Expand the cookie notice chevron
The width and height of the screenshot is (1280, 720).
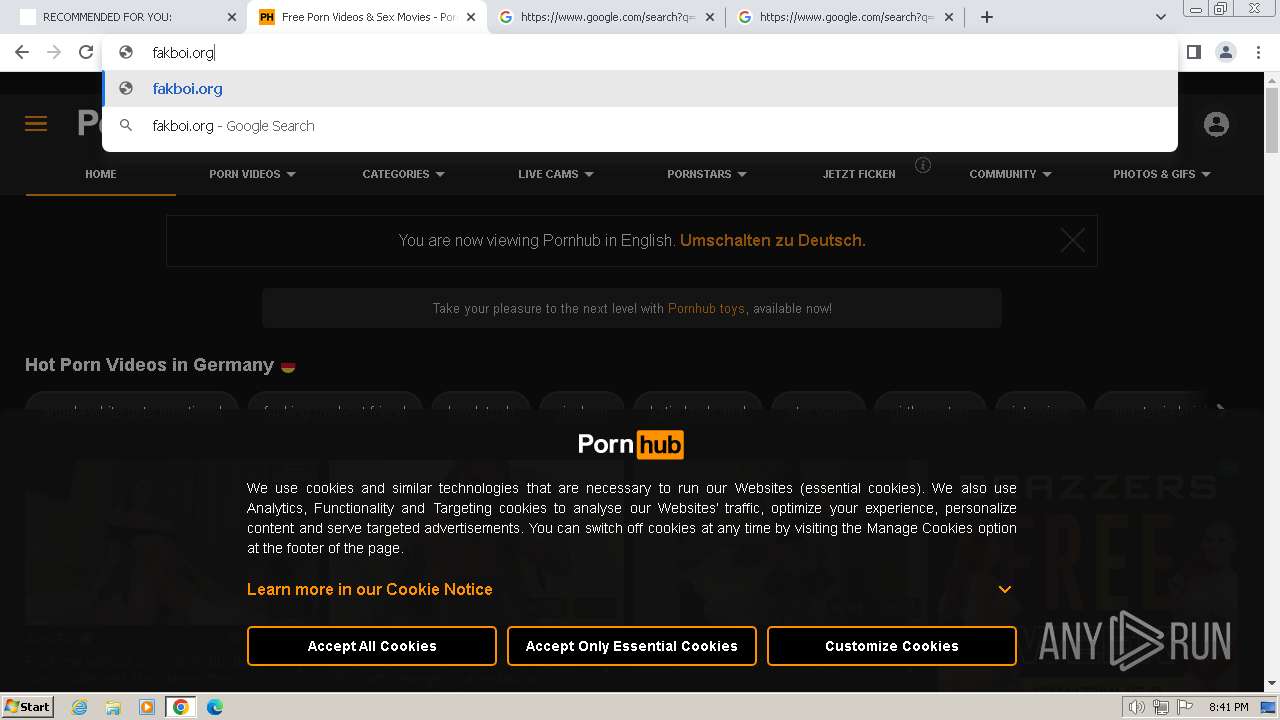pyautogui.click(x=1005, y=589)
